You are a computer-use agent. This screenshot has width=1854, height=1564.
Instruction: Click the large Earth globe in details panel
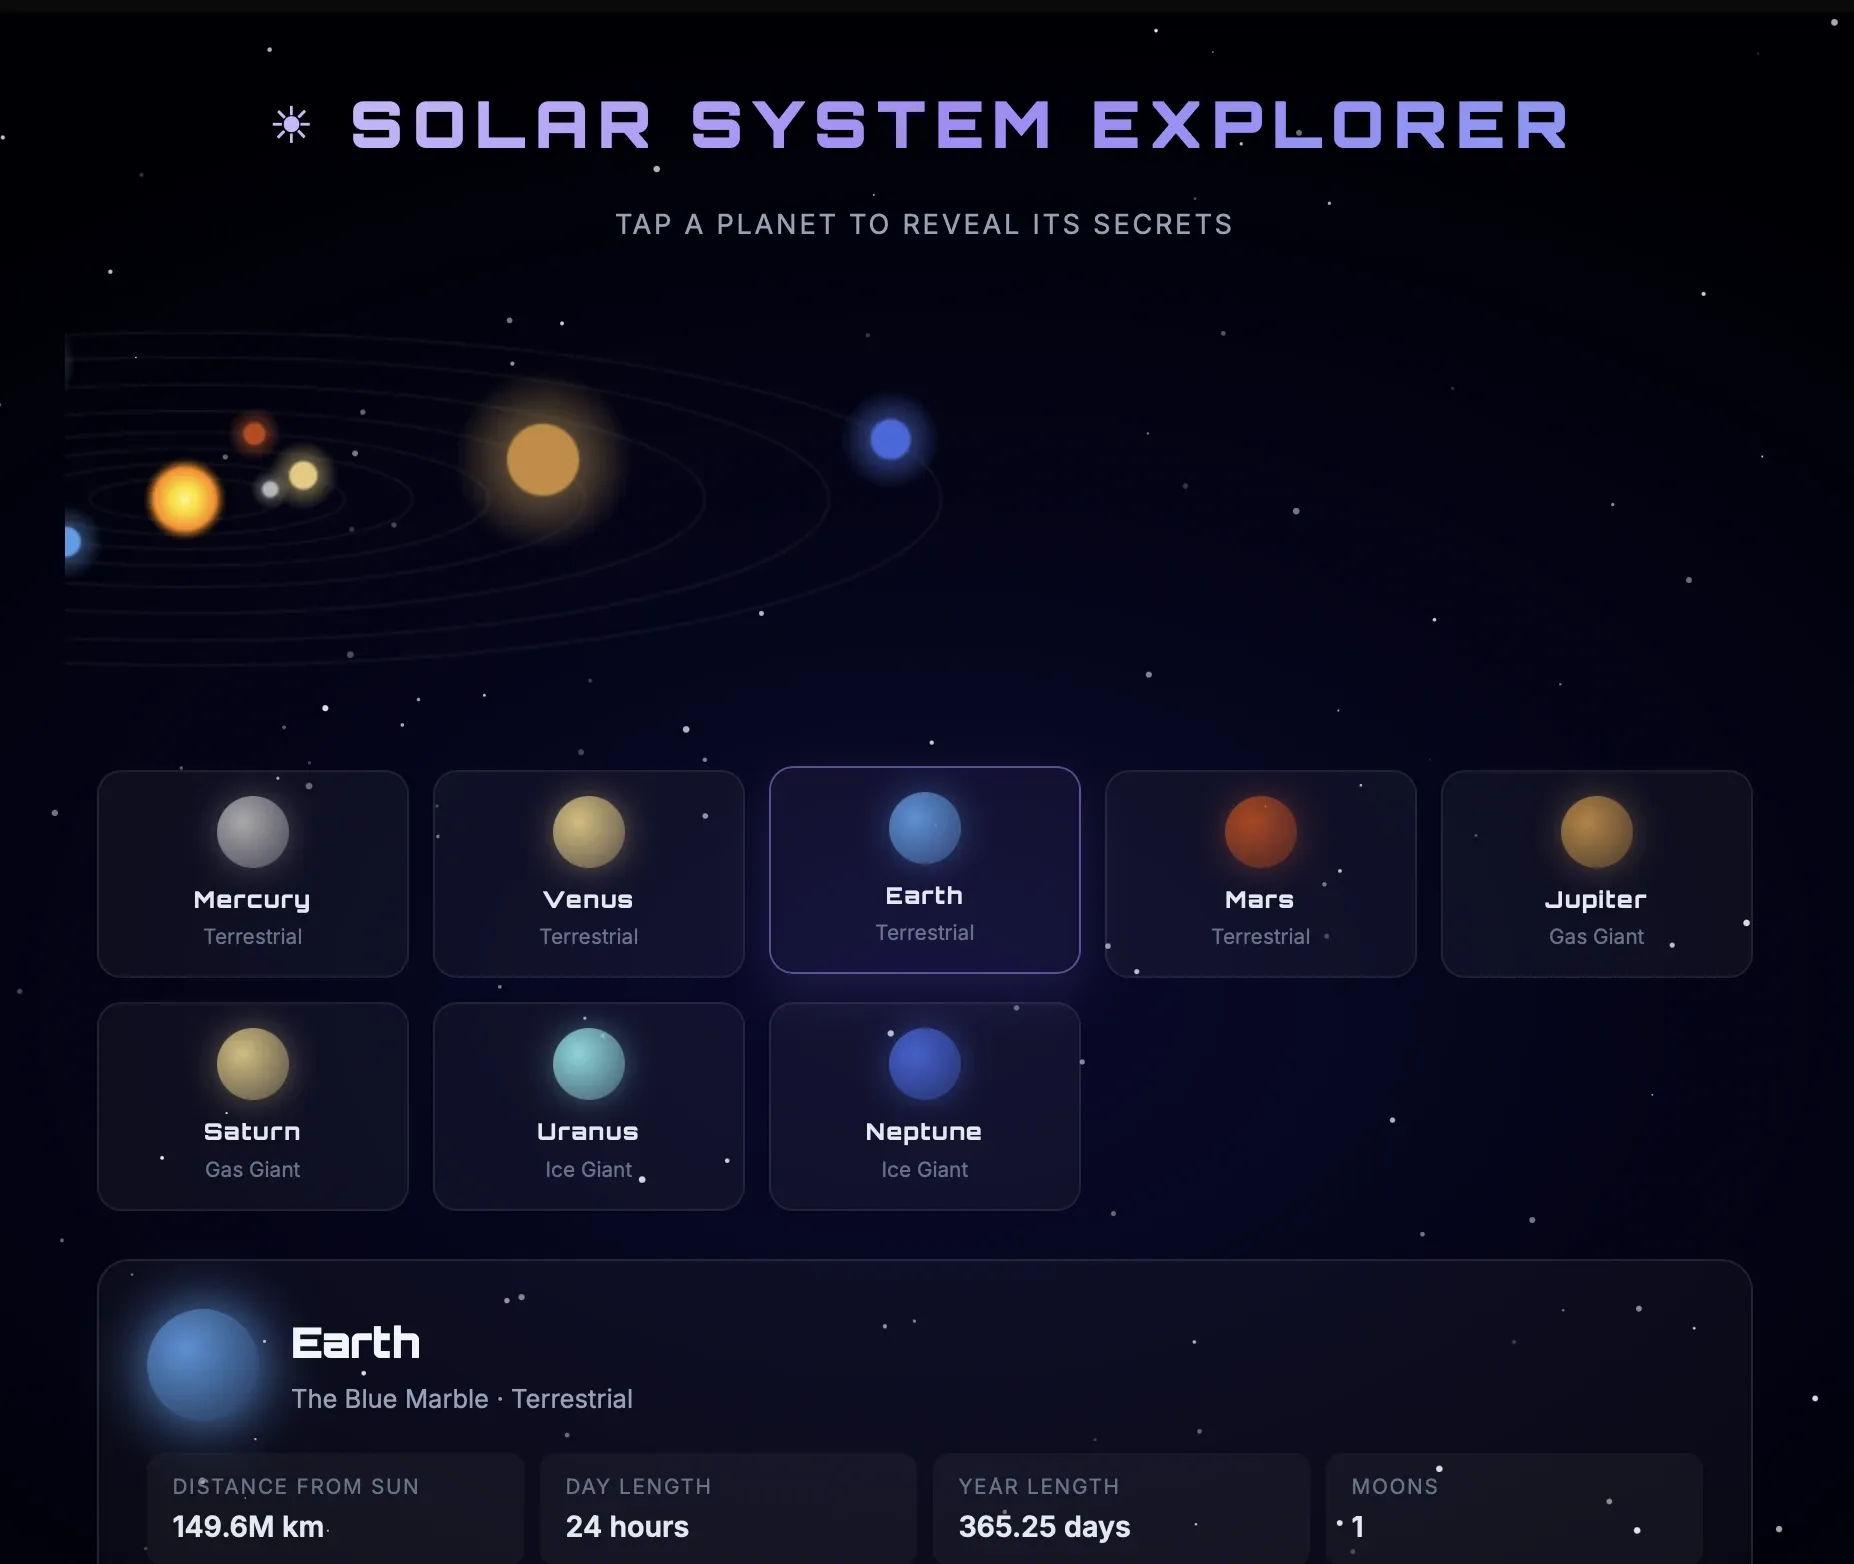(x=203, y=1365)
